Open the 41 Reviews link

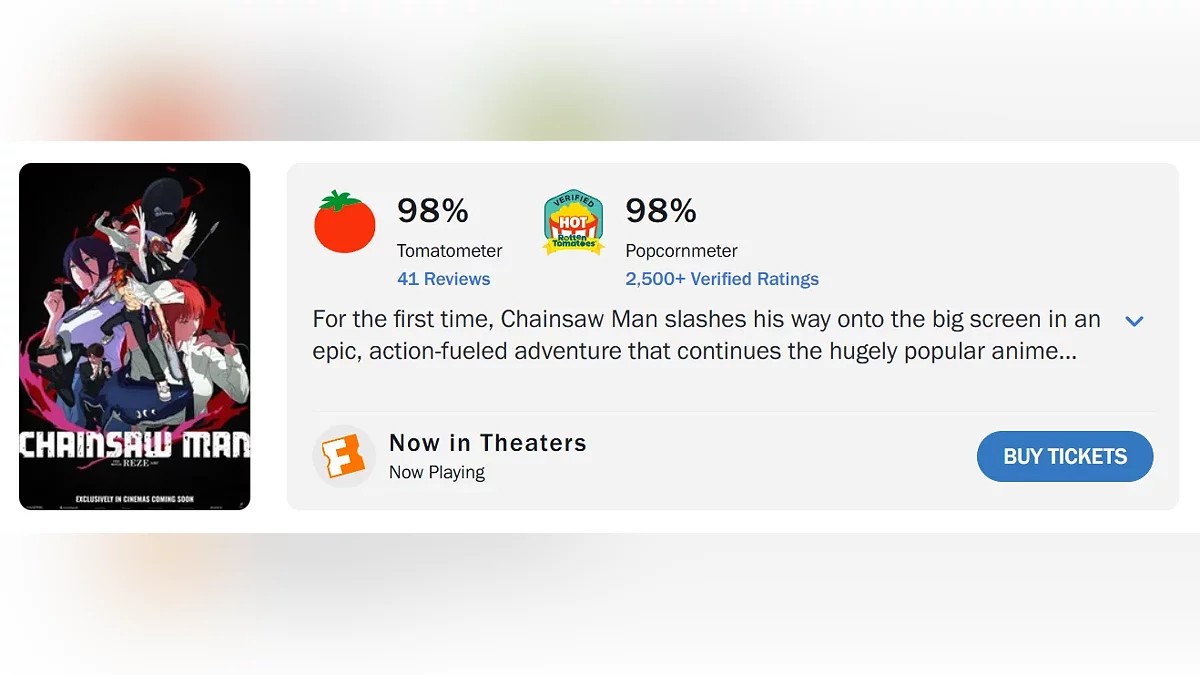point(443,279)
